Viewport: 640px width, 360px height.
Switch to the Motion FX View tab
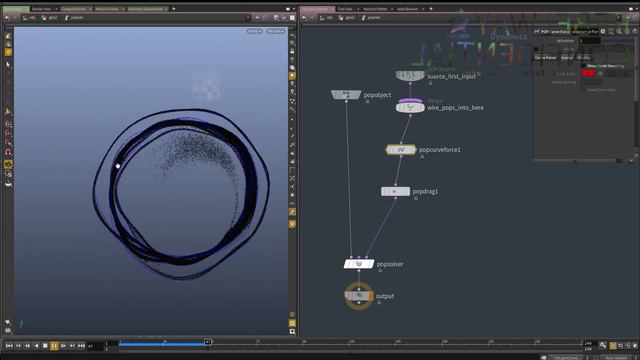107,9
